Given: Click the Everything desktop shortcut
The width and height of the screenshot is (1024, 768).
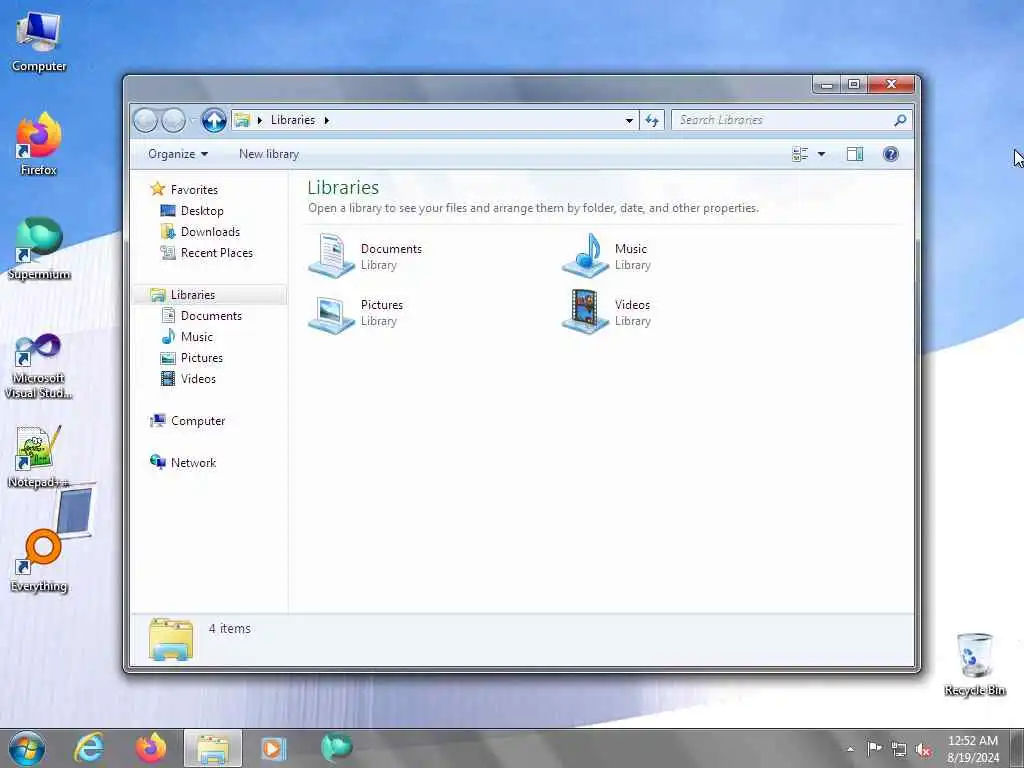Looking at the screenshot, I should [x=39, y=561].
